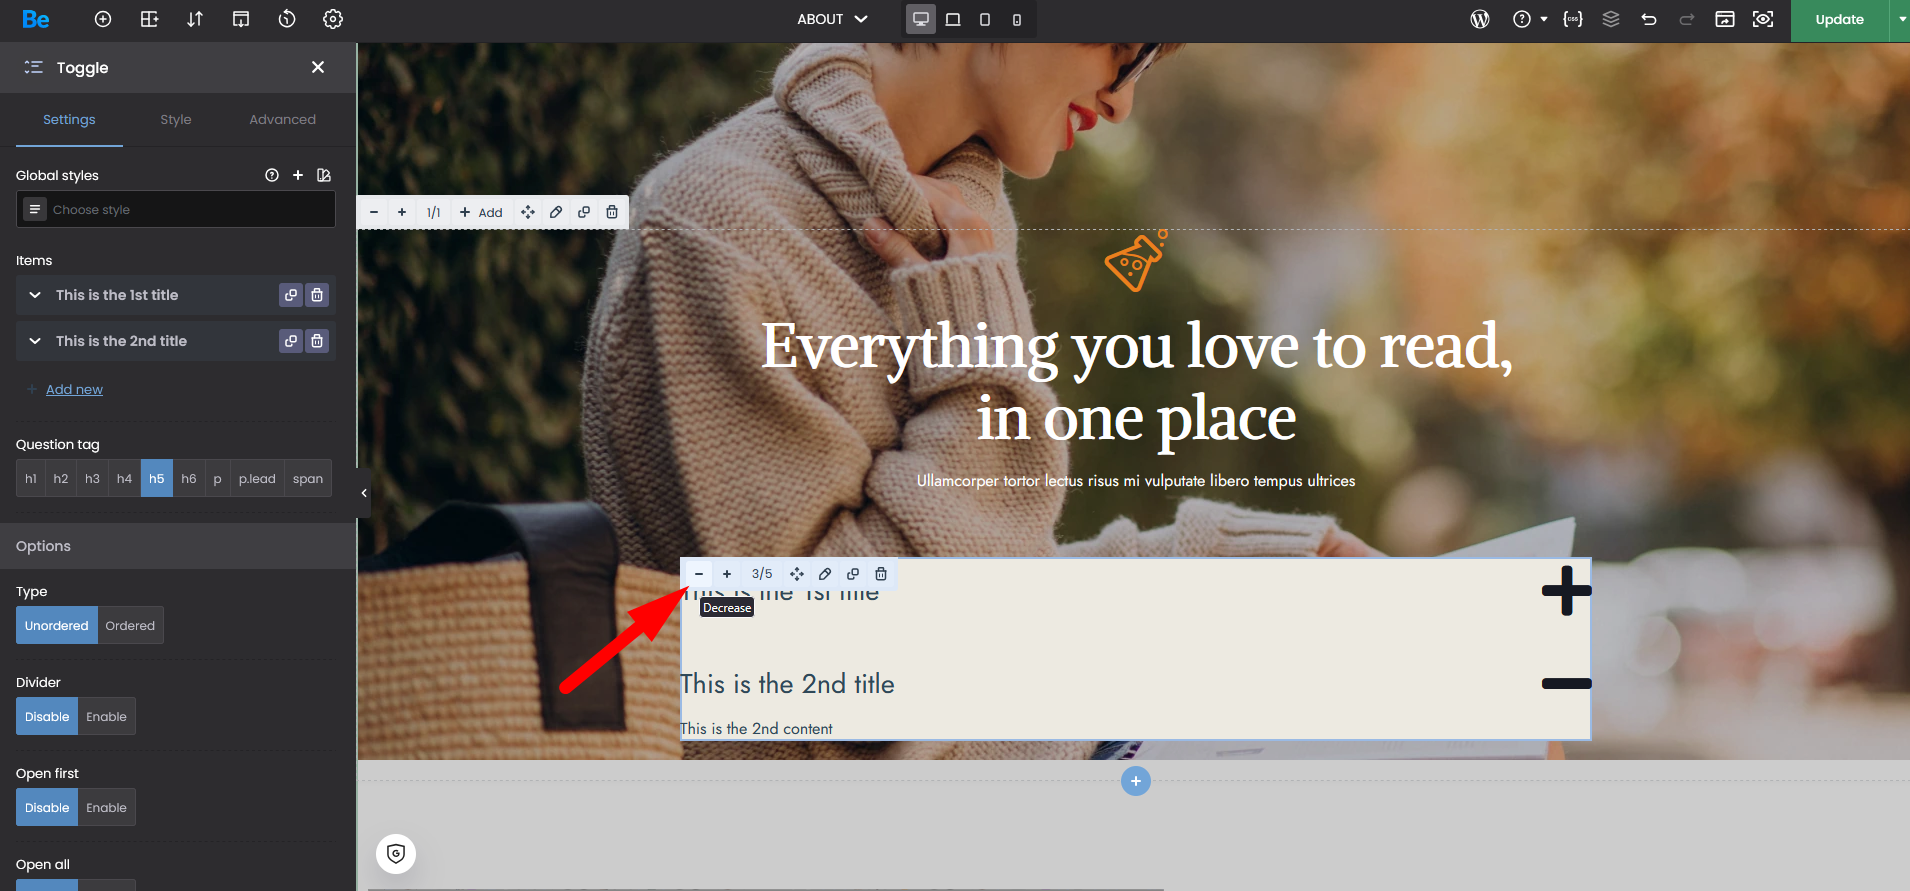This screenshot has width=1910, height=891.
Task: Expand the 'This is the 1st title' item
Action: (x=35, y=295)
